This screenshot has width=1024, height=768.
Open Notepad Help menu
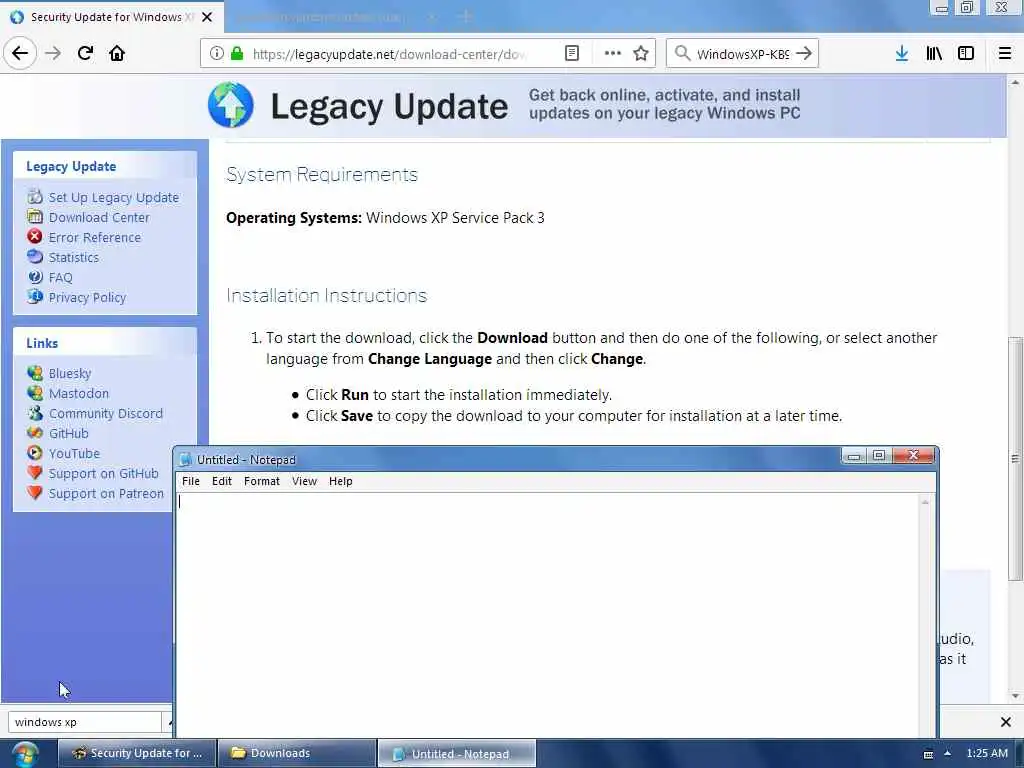click(340, 481)
